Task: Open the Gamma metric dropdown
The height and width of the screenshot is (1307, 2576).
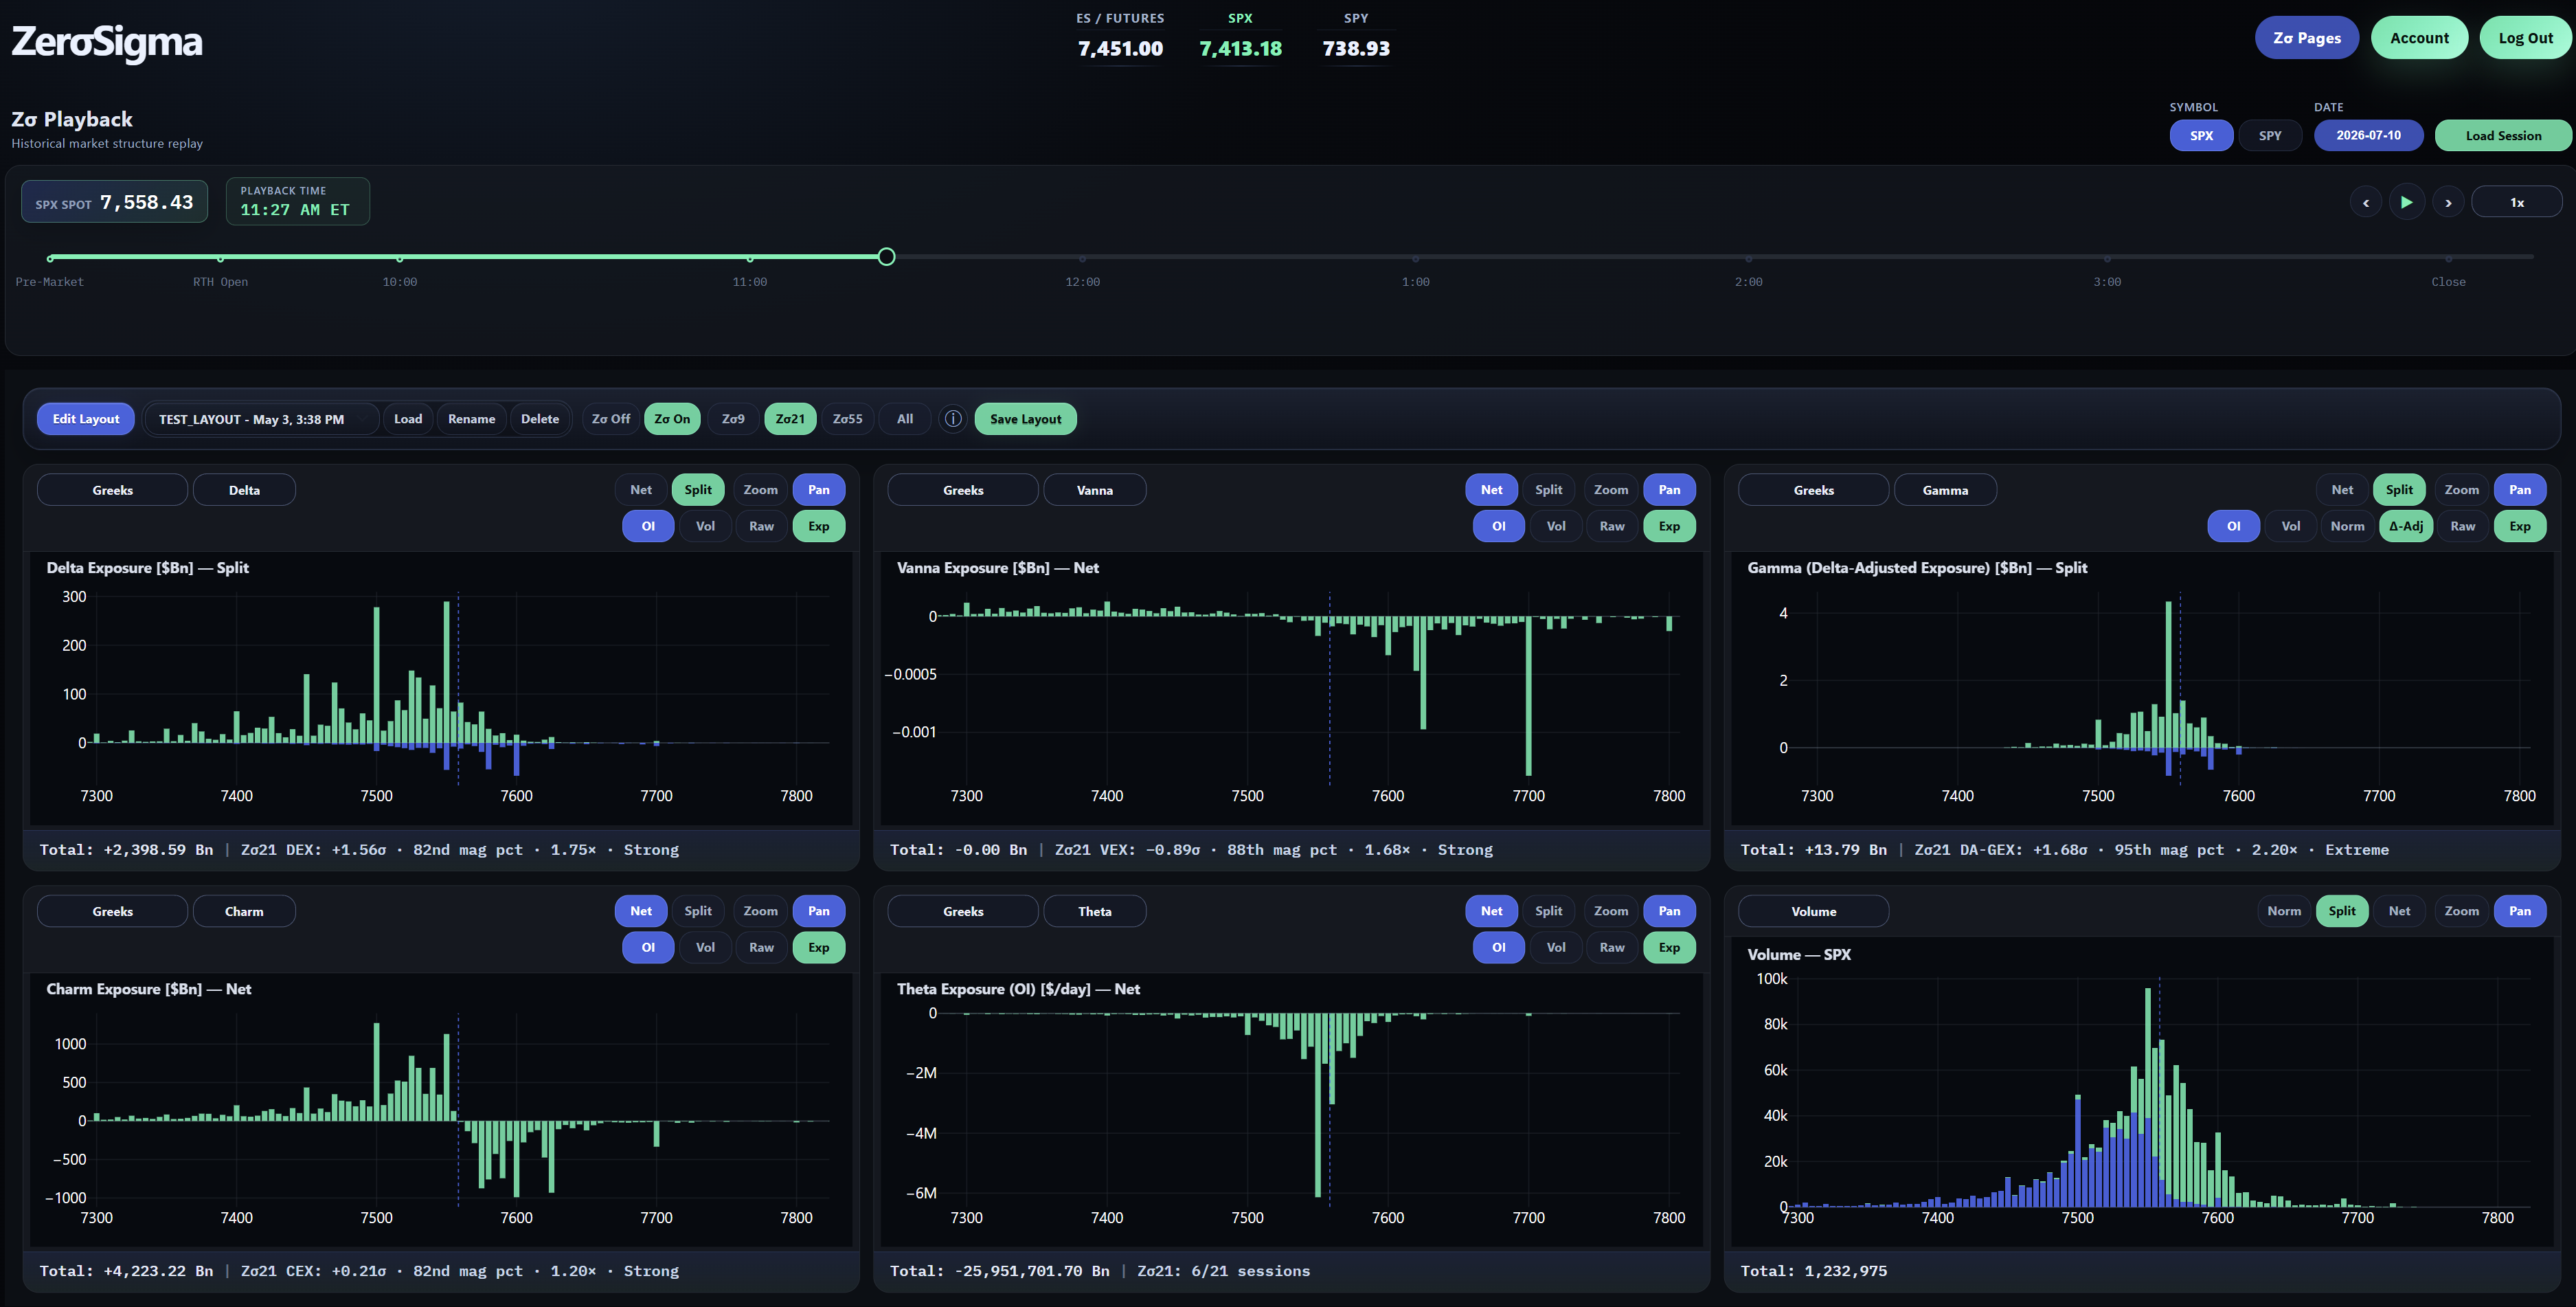Action: point(1945,490)
